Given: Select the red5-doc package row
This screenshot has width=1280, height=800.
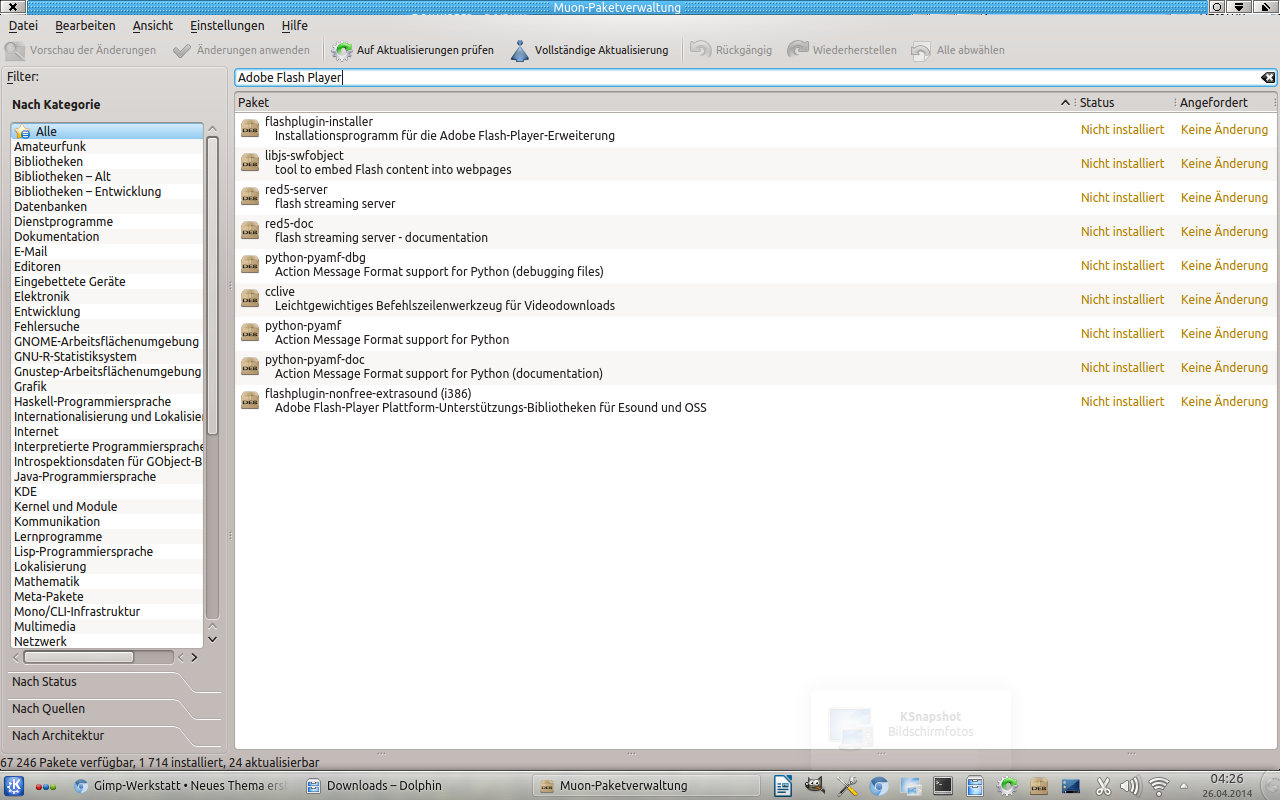Looking at the screenshot, I should [756, 231].
